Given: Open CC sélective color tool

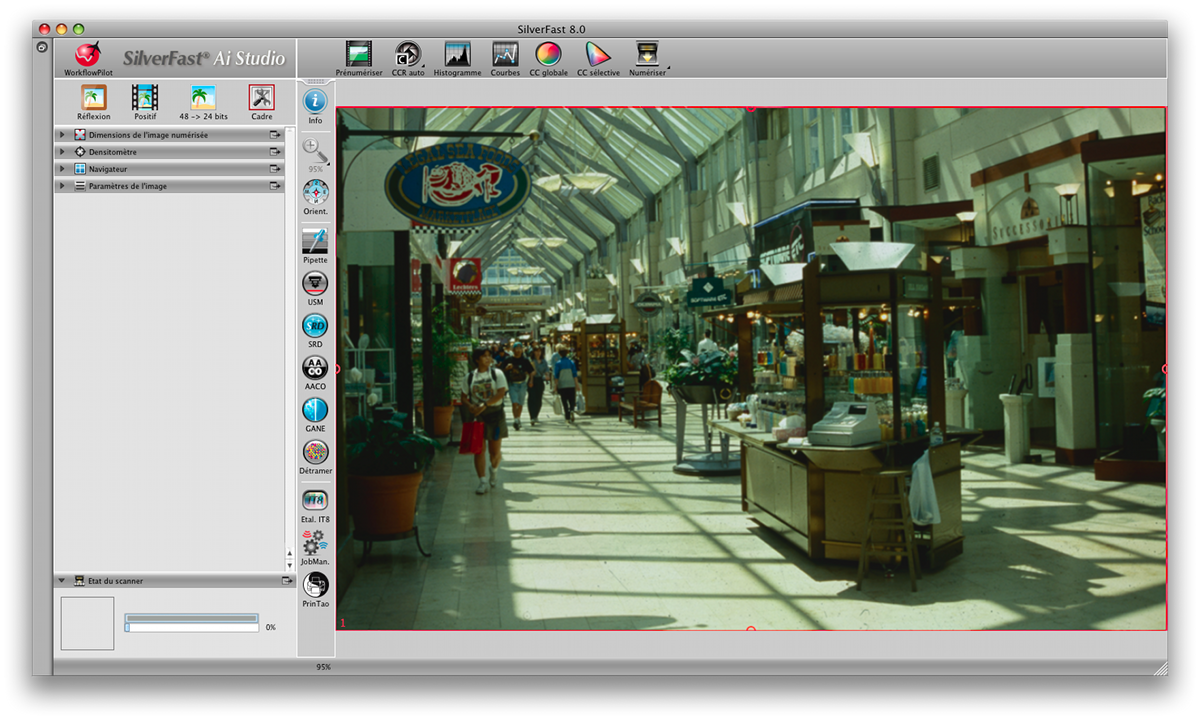Looking at the screenshot, I should tap(598, 54).
